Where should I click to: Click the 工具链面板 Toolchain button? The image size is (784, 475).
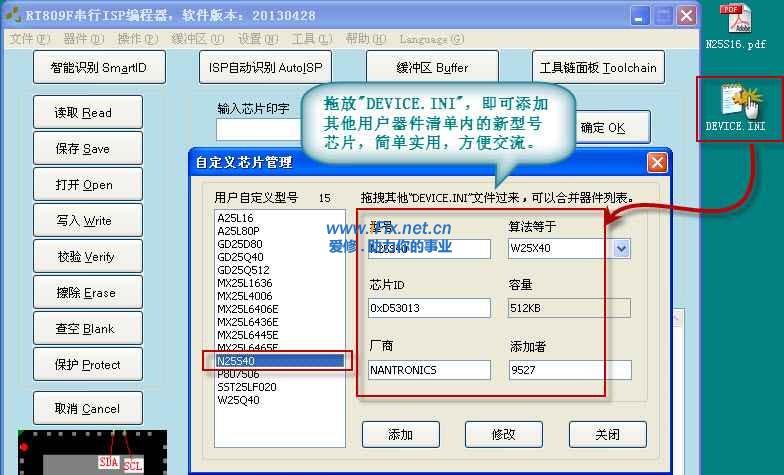598,68
